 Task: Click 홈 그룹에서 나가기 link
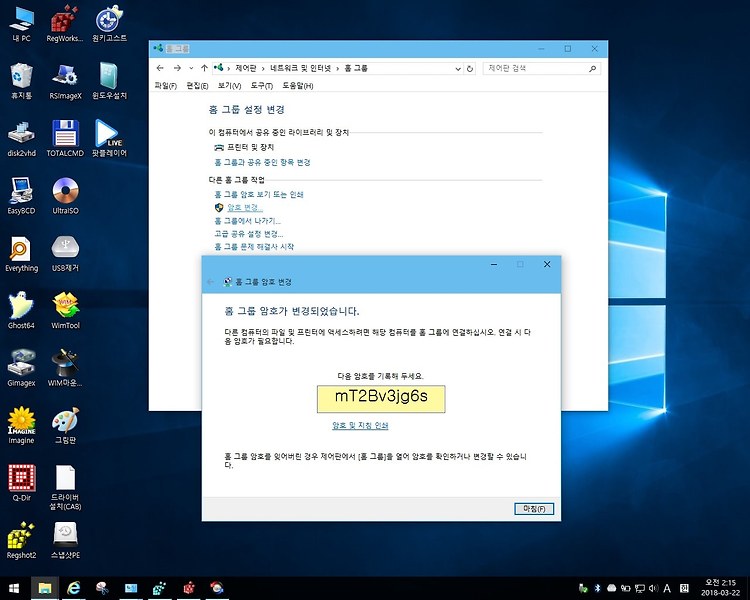coord(247,221)
